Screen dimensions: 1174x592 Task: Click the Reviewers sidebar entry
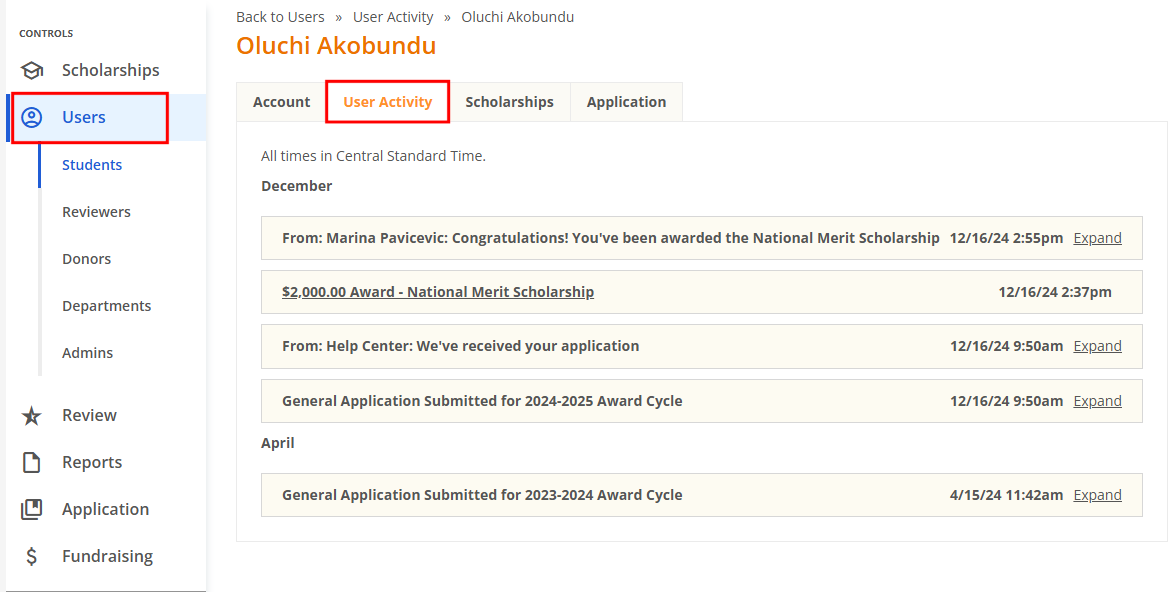point(96,211)
